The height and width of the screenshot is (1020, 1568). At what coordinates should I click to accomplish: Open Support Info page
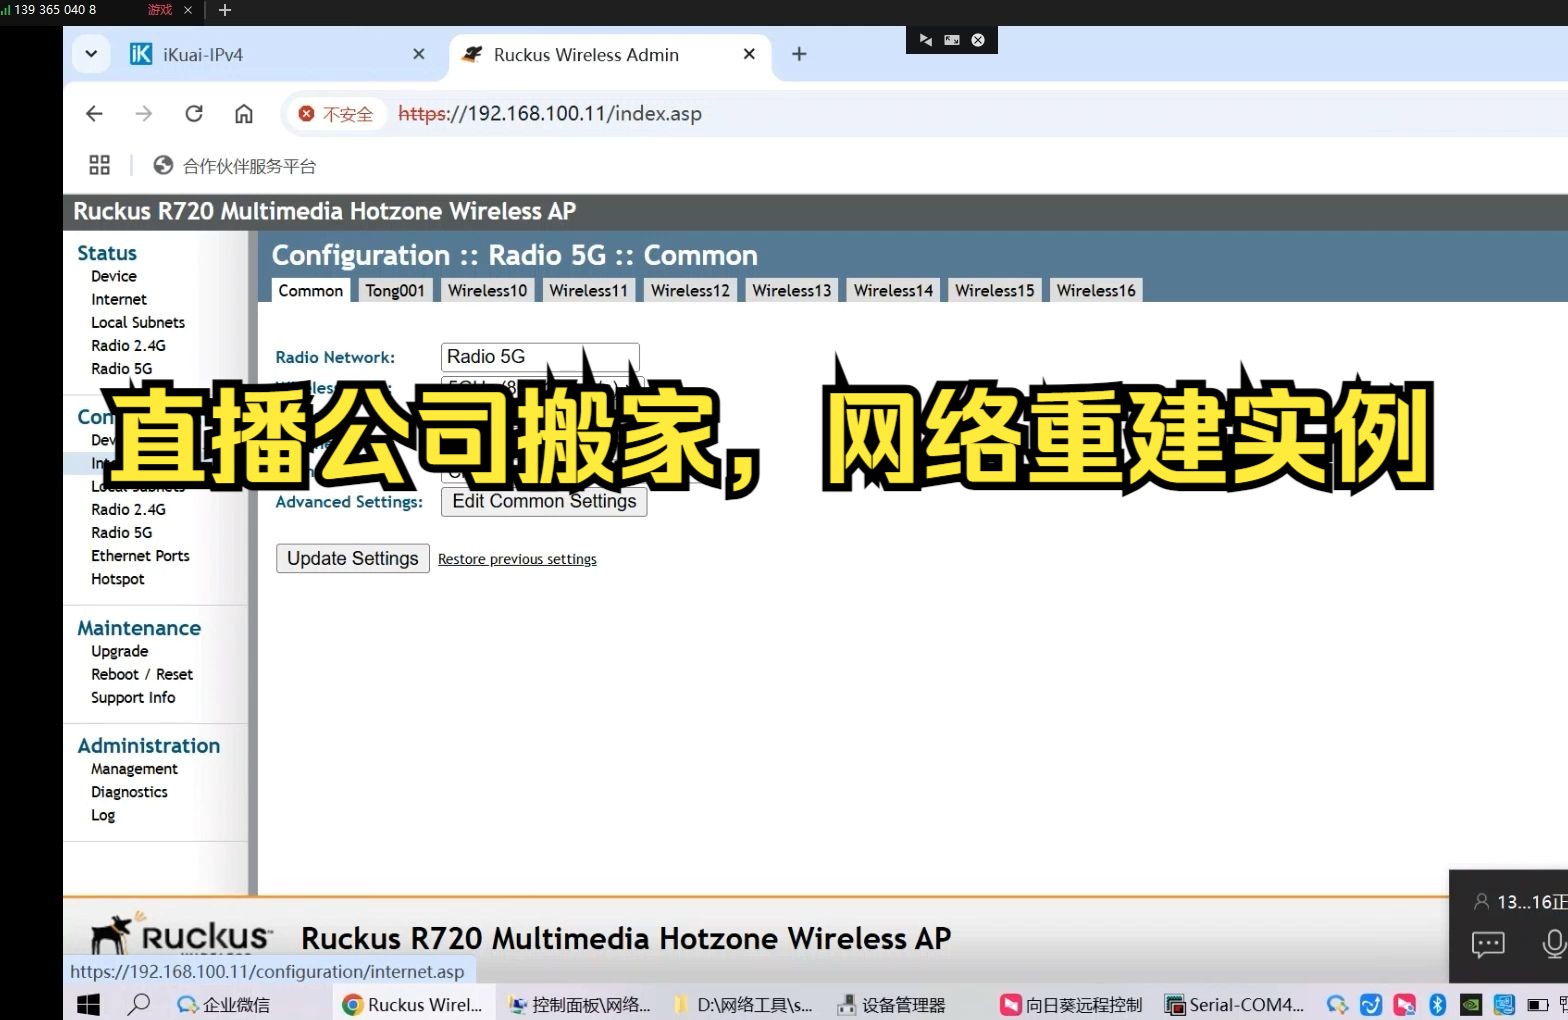coord(133,697)
